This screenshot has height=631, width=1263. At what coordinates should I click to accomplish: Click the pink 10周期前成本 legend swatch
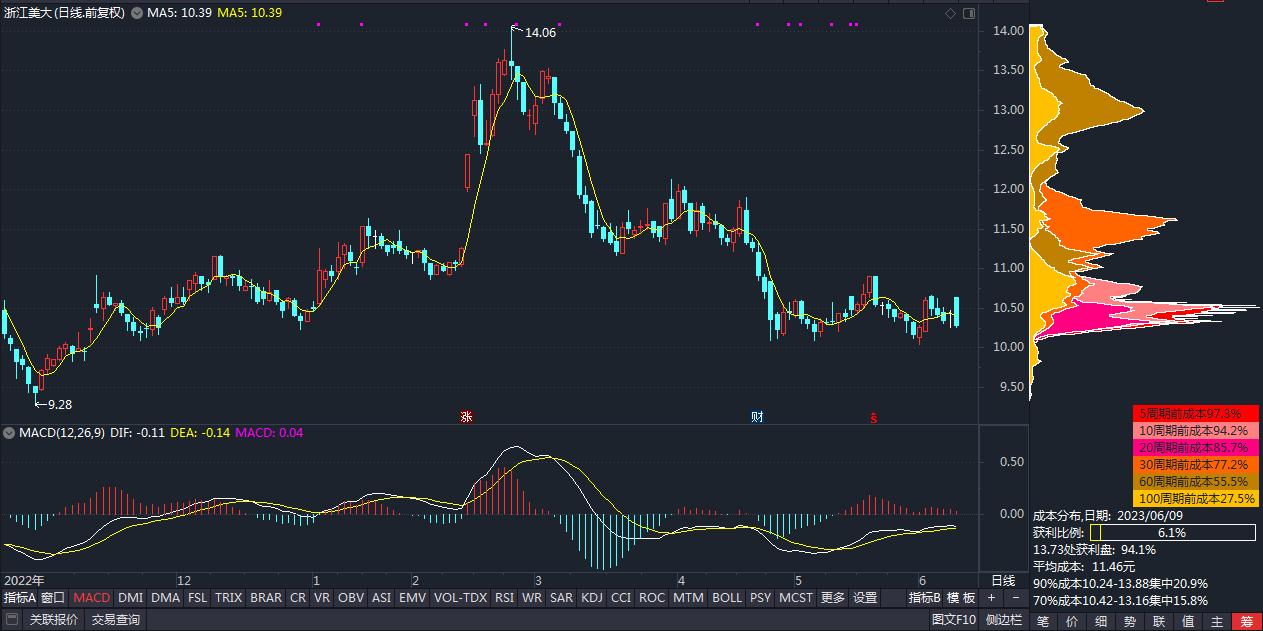(x=1194, y=430)
